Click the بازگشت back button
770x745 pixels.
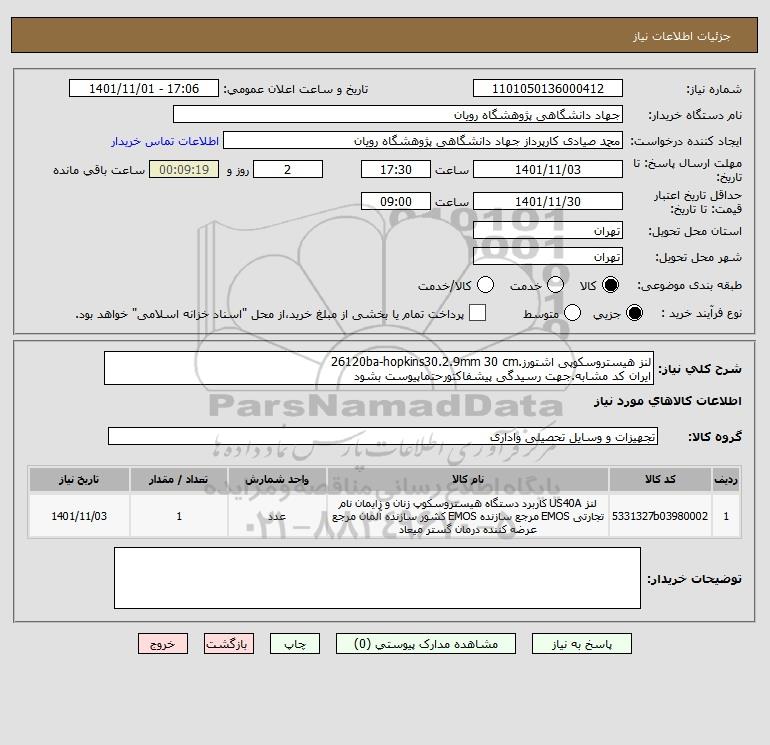click(229, 644)
